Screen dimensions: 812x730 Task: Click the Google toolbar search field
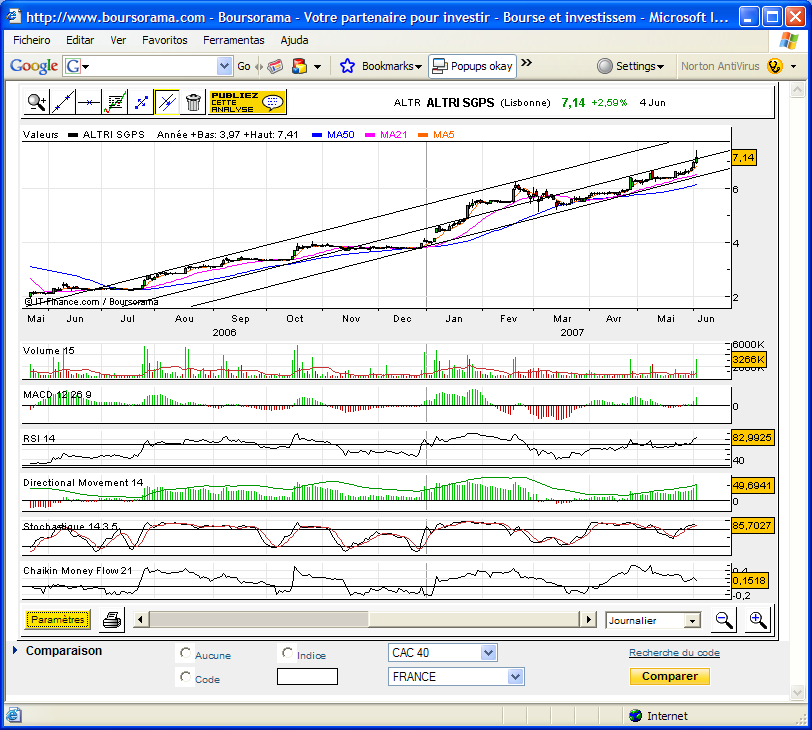pyautogui.click(x=149, y=66)
